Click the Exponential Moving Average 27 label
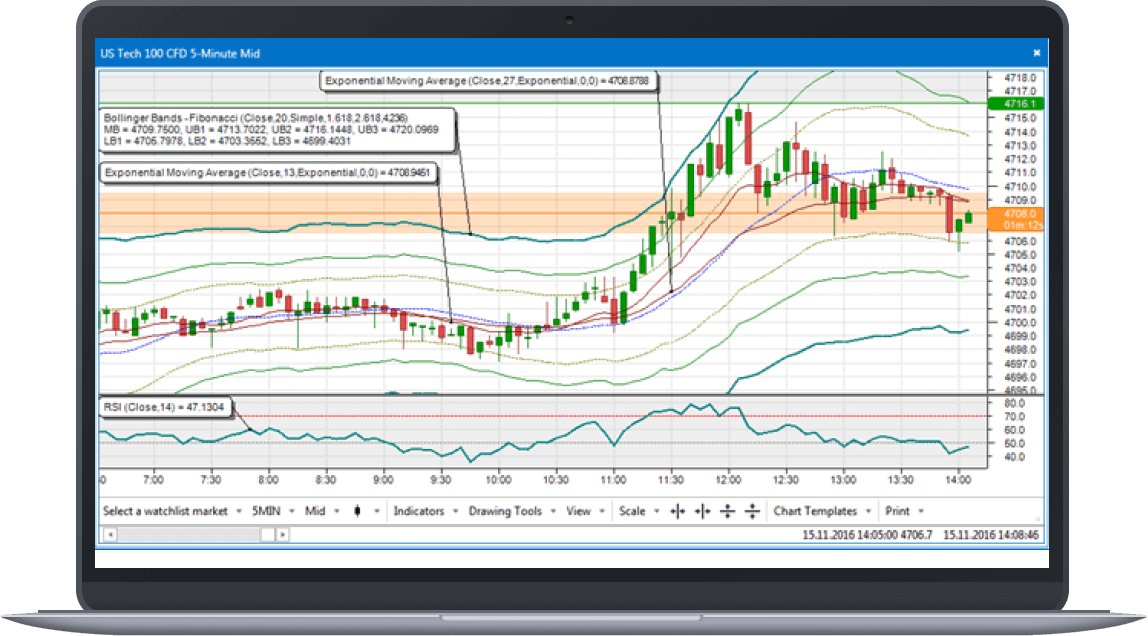The width and height of the screenshot is (1148, 636). pos(488,81)
